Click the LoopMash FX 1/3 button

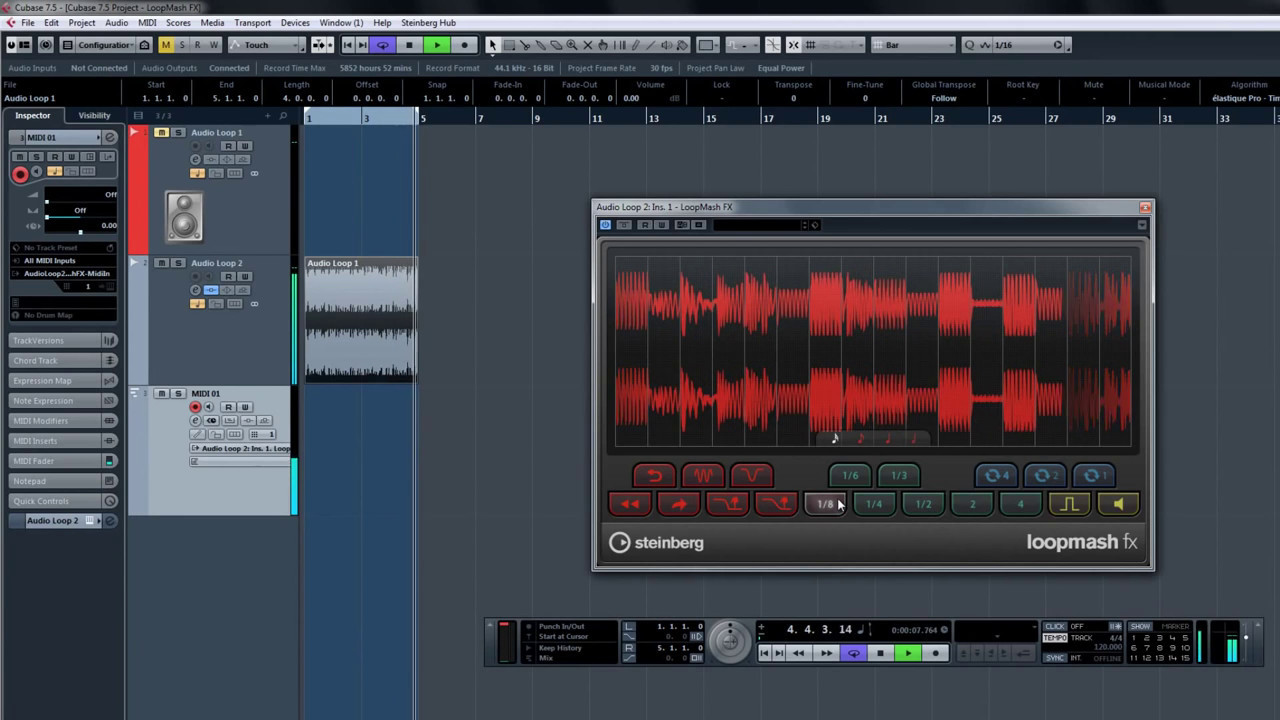click(x=899, y=476)
